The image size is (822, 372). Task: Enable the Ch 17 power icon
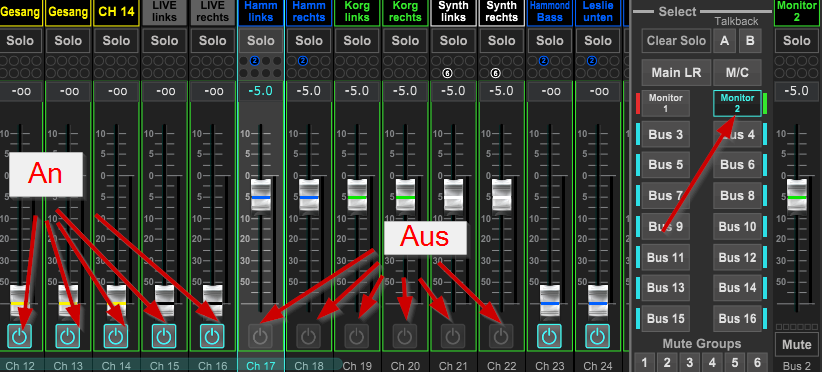[x=261, y=336]
